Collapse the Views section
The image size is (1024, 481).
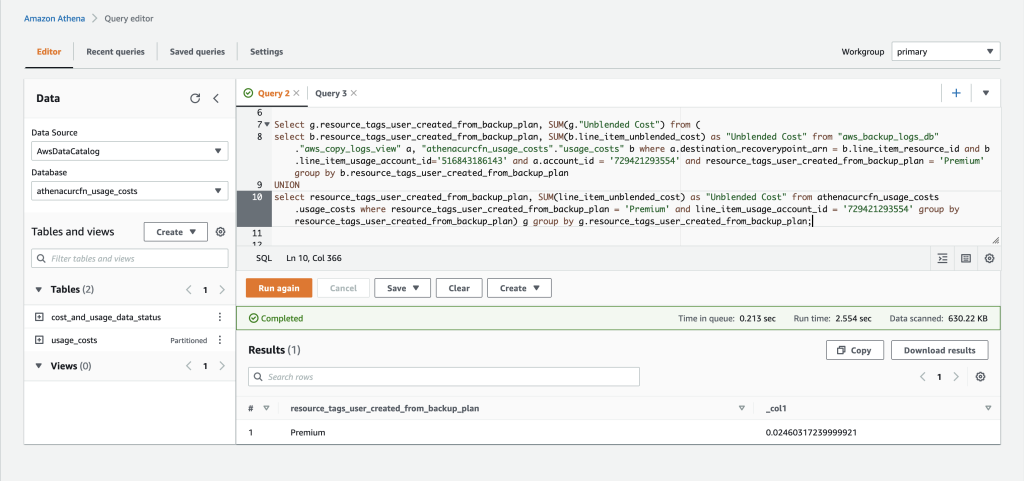[x=39, y=366]
